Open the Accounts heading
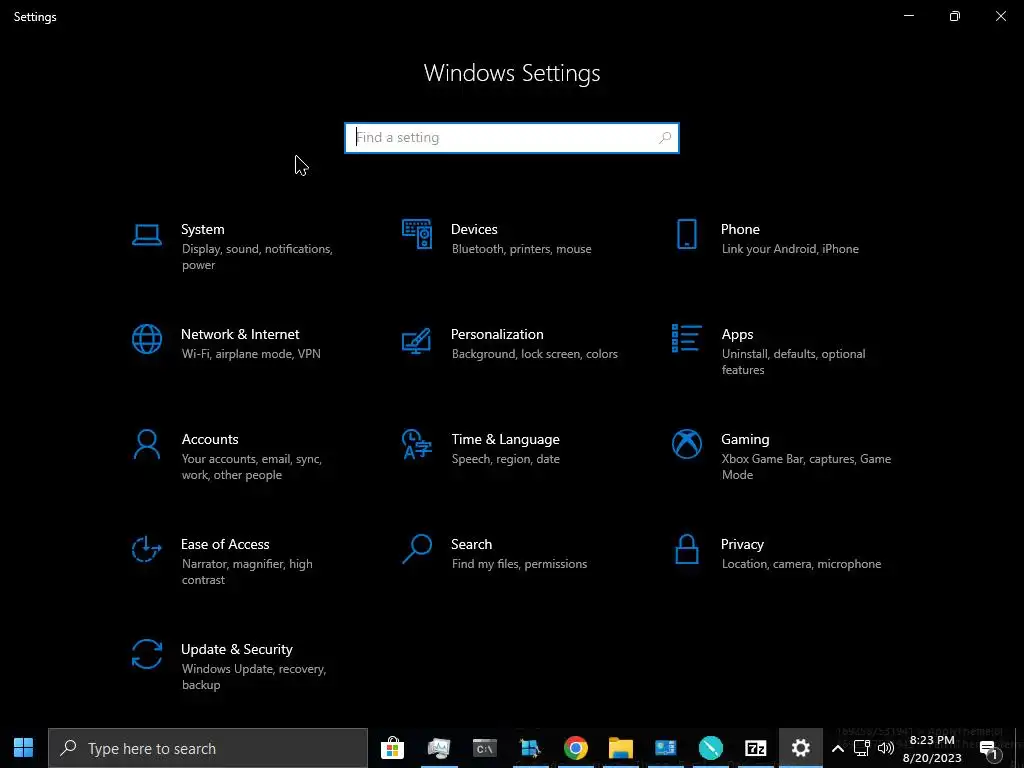The height and width of the screenshot is (768, 1024). point(210,440)
